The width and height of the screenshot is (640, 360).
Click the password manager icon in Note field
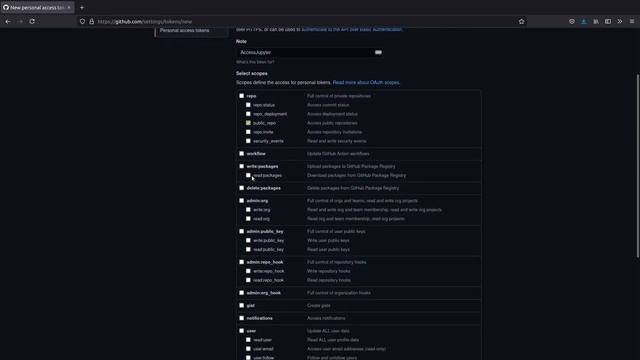[x=378, y=52]
